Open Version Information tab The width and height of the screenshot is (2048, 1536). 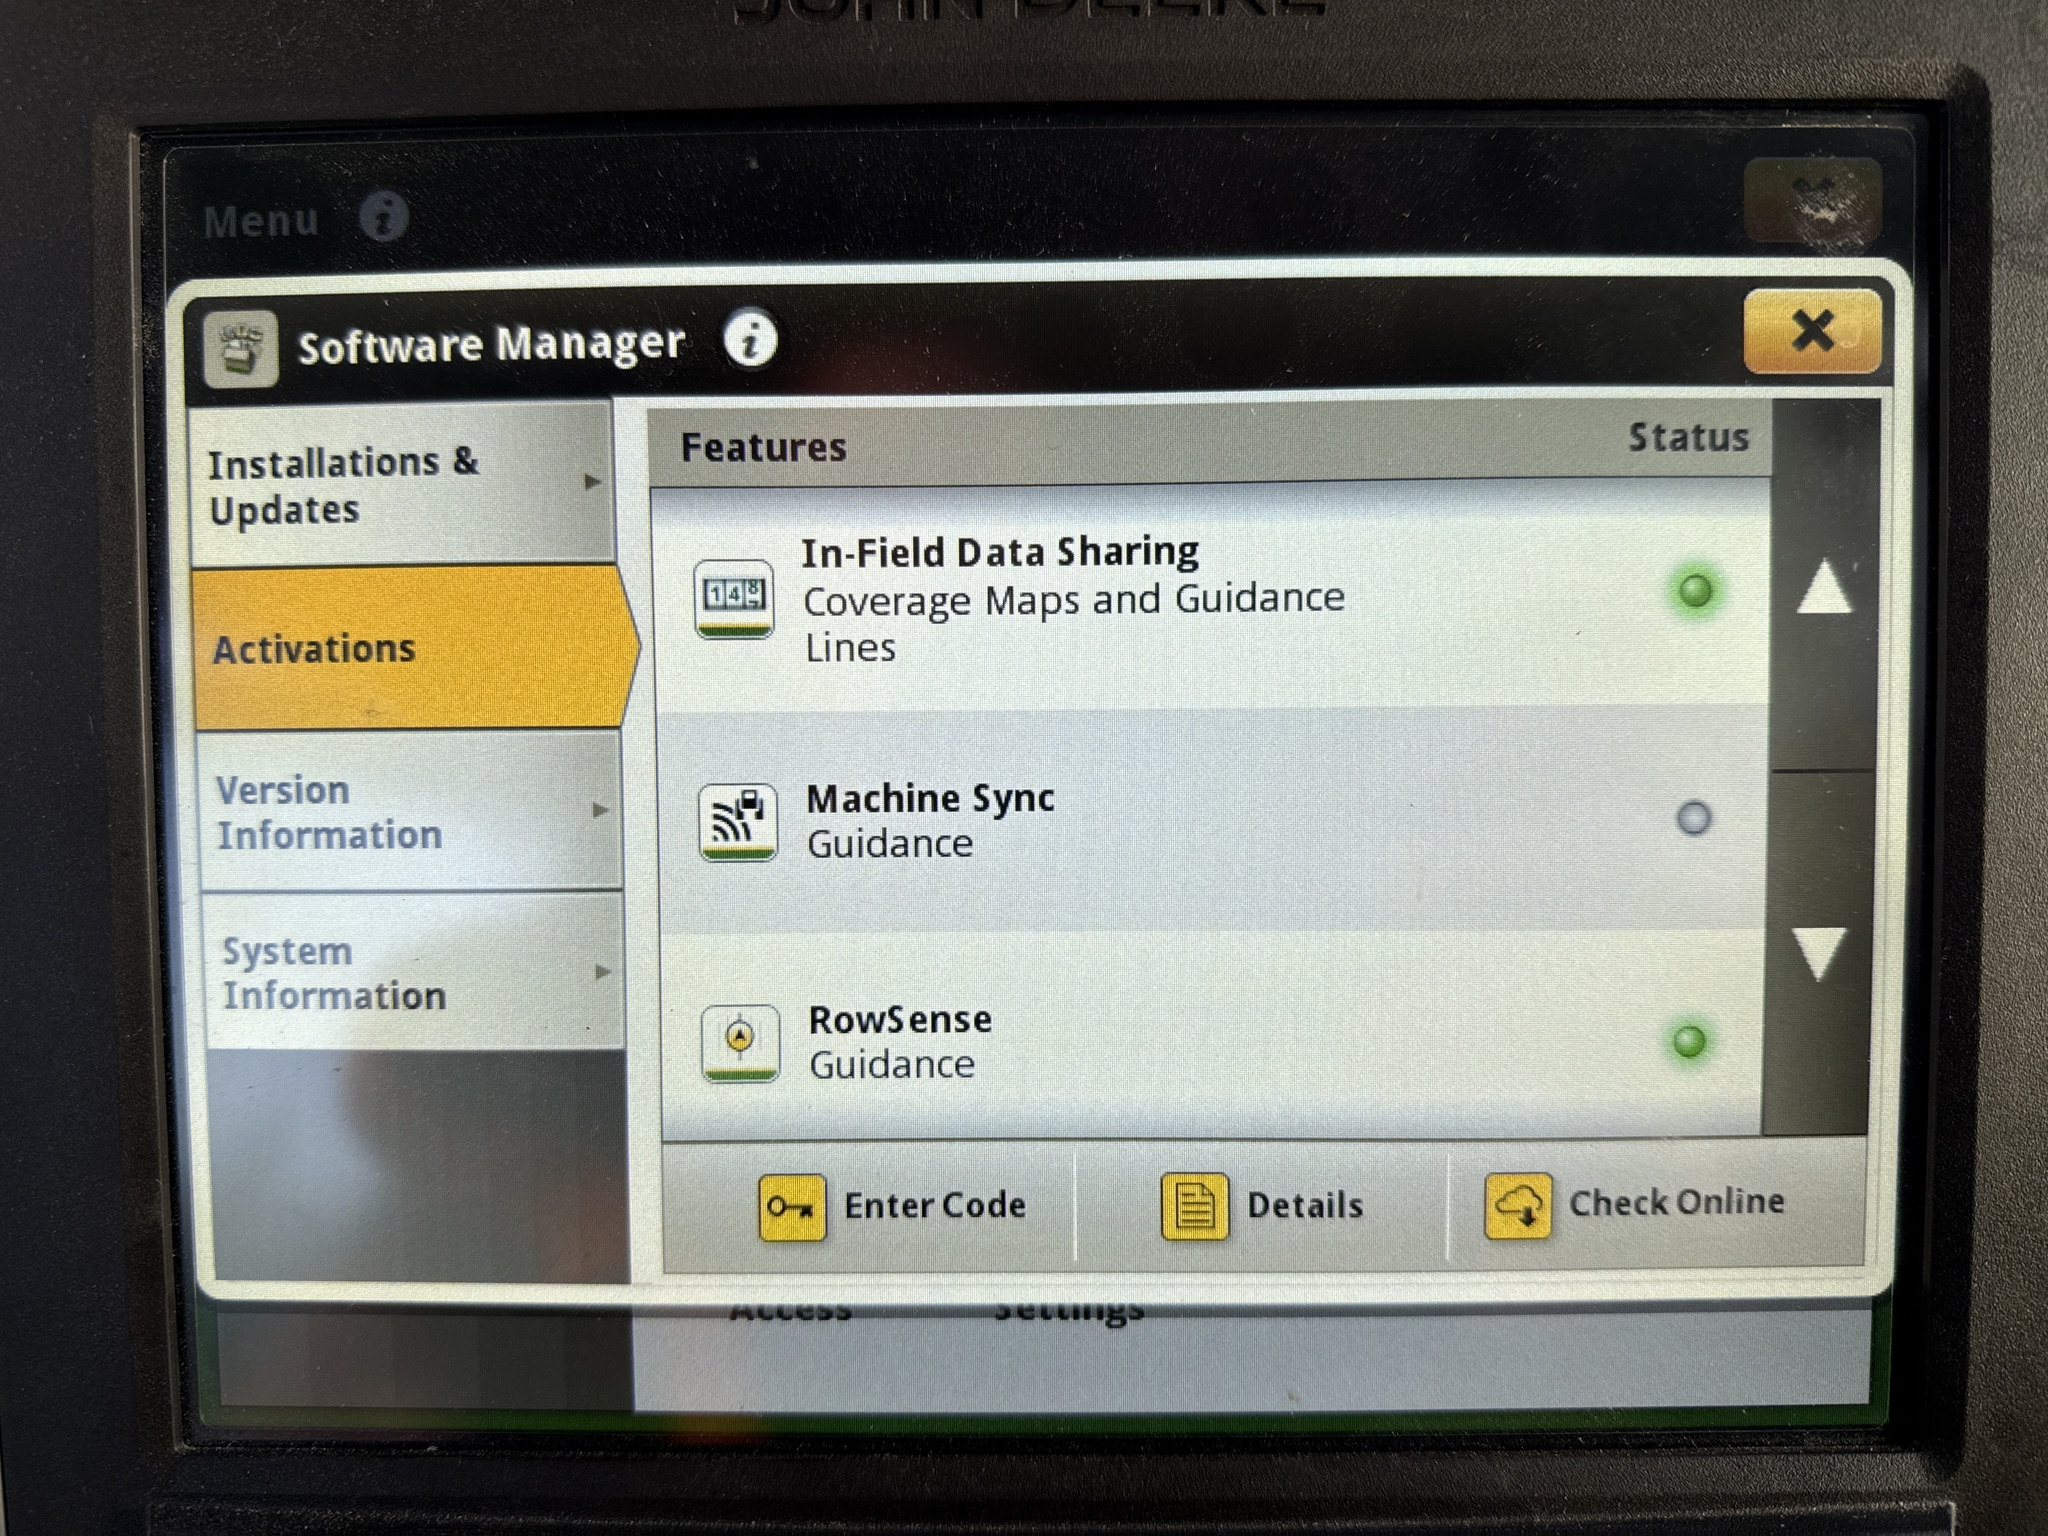coord(410,811)
